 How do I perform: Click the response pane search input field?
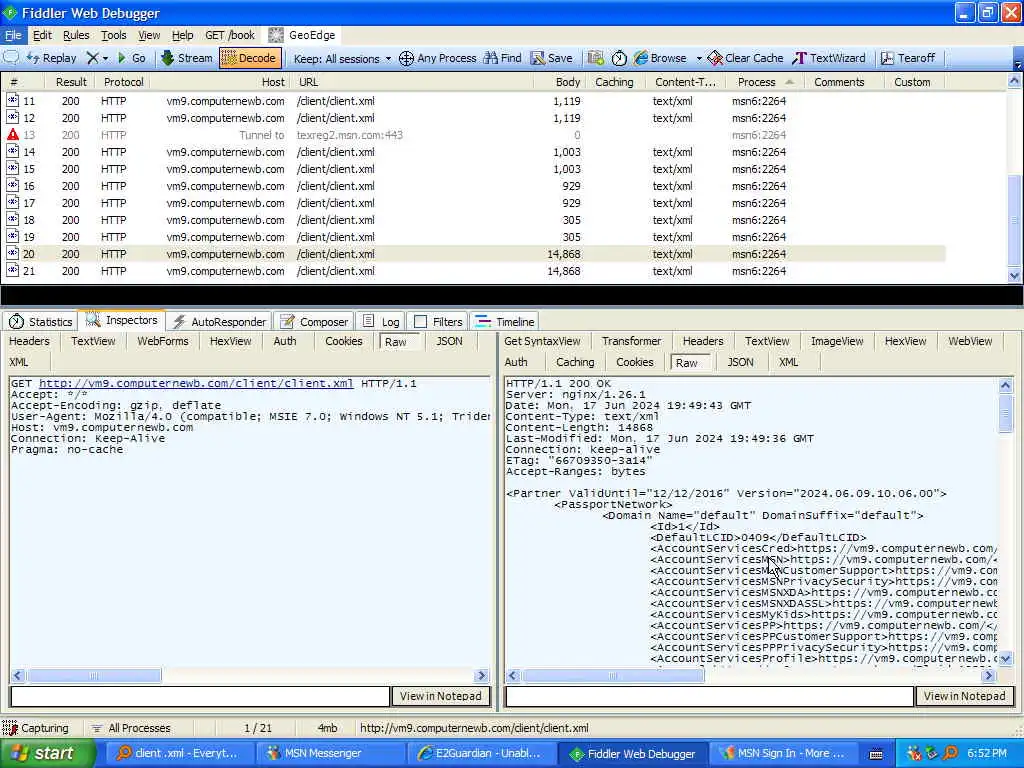(709, 696)
